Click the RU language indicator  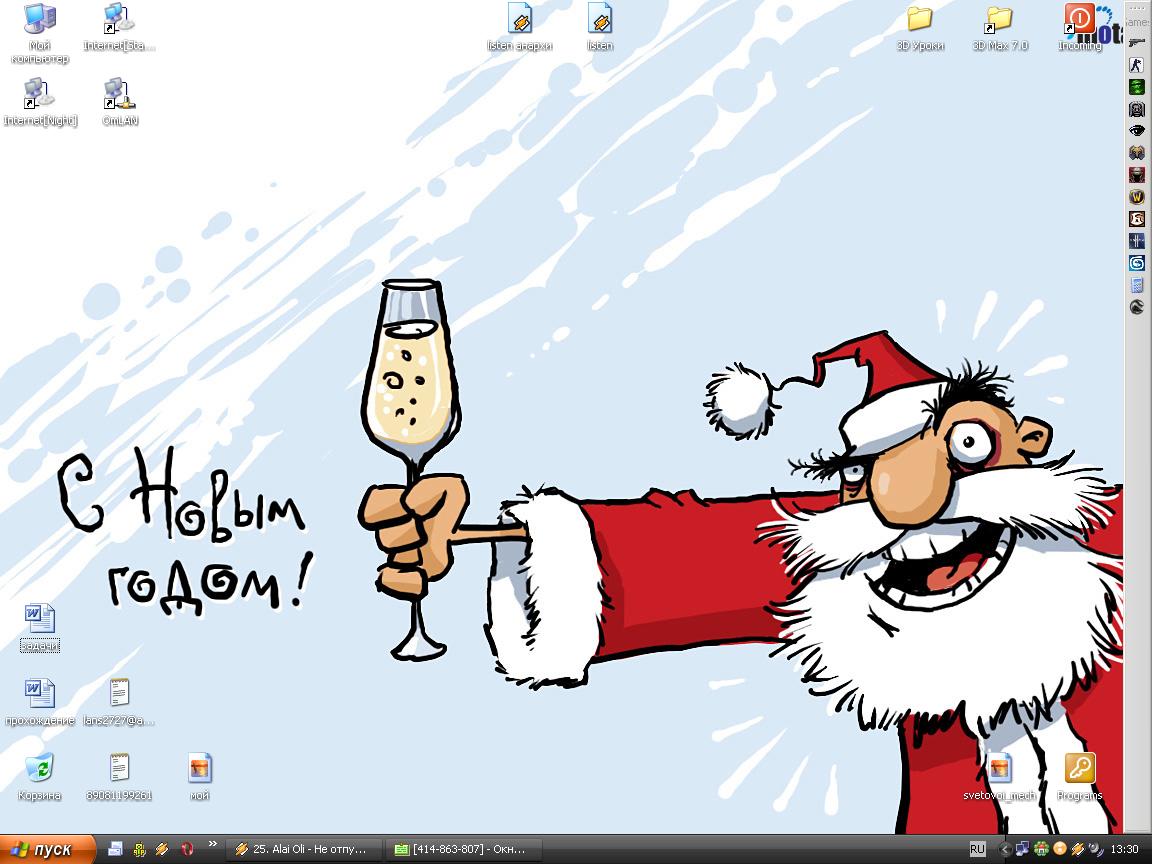point(977,849)
